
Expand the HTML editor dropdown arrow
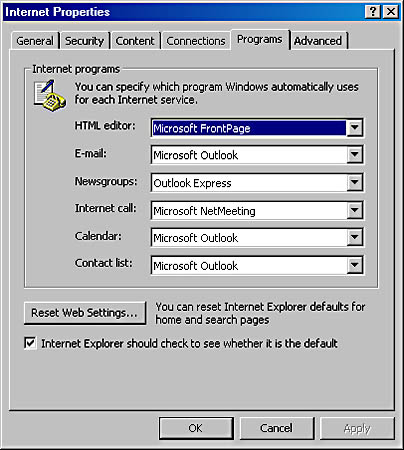tap(354, 127)
